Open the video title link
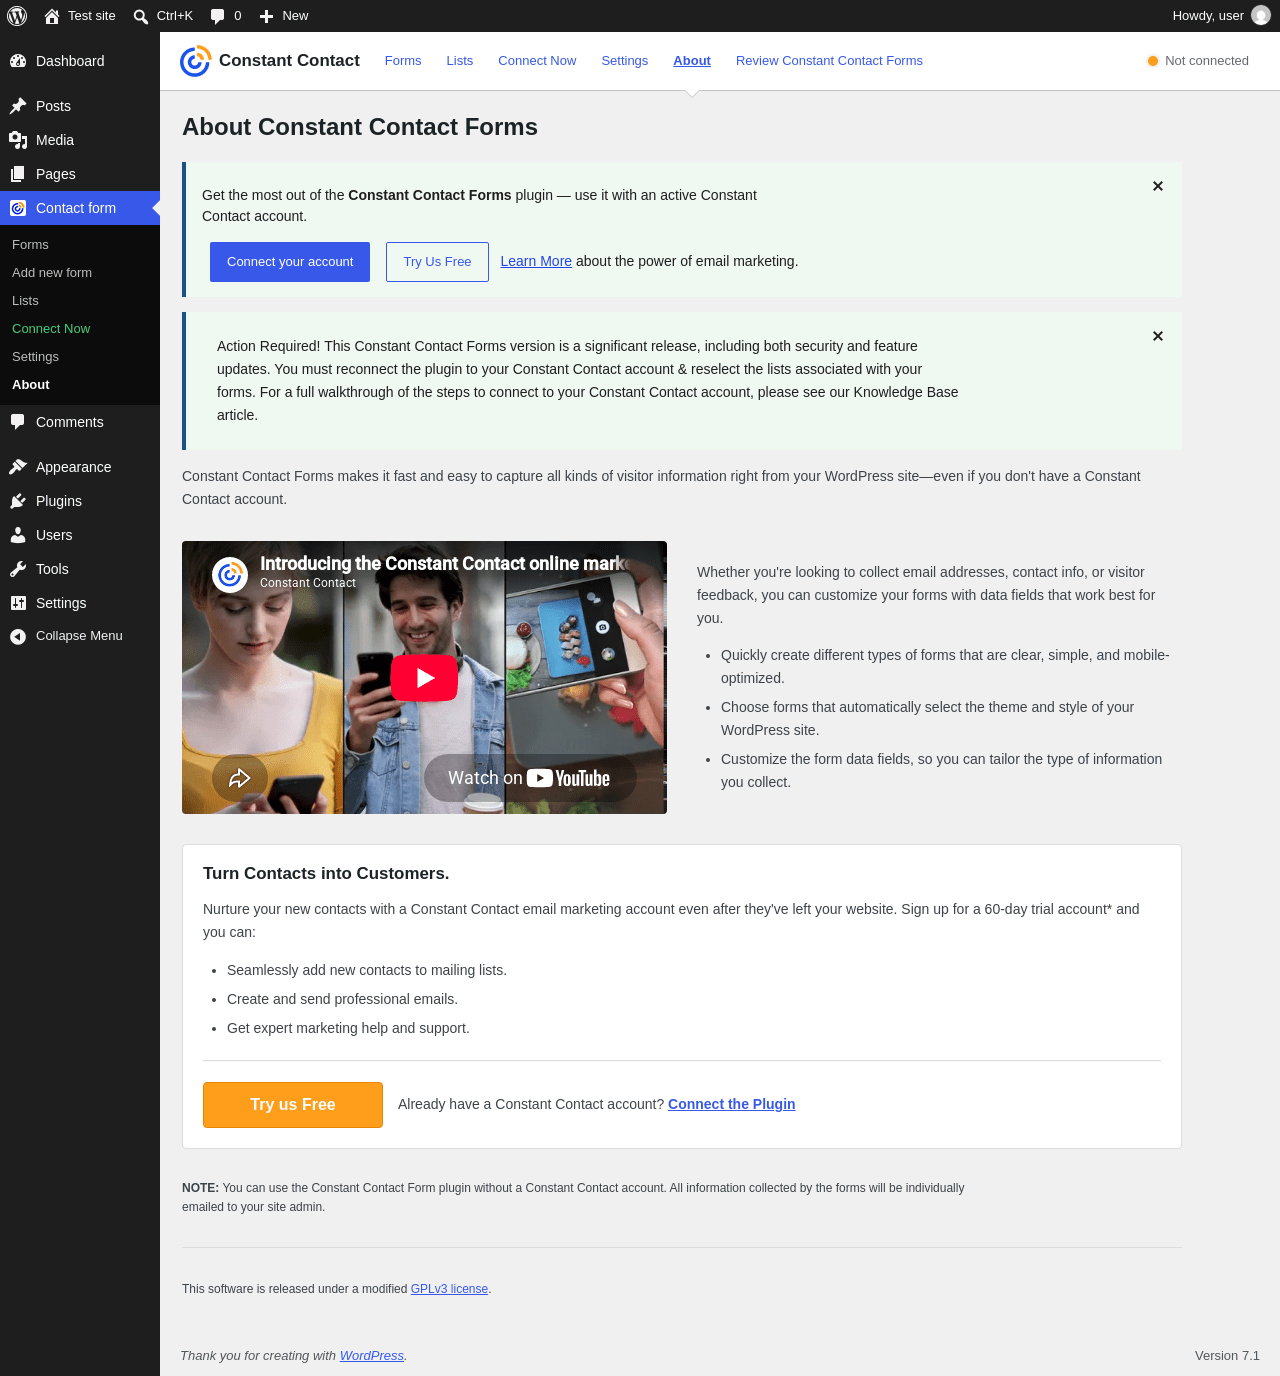Viewport: 1280px width, 1376px height. (443, 564)
